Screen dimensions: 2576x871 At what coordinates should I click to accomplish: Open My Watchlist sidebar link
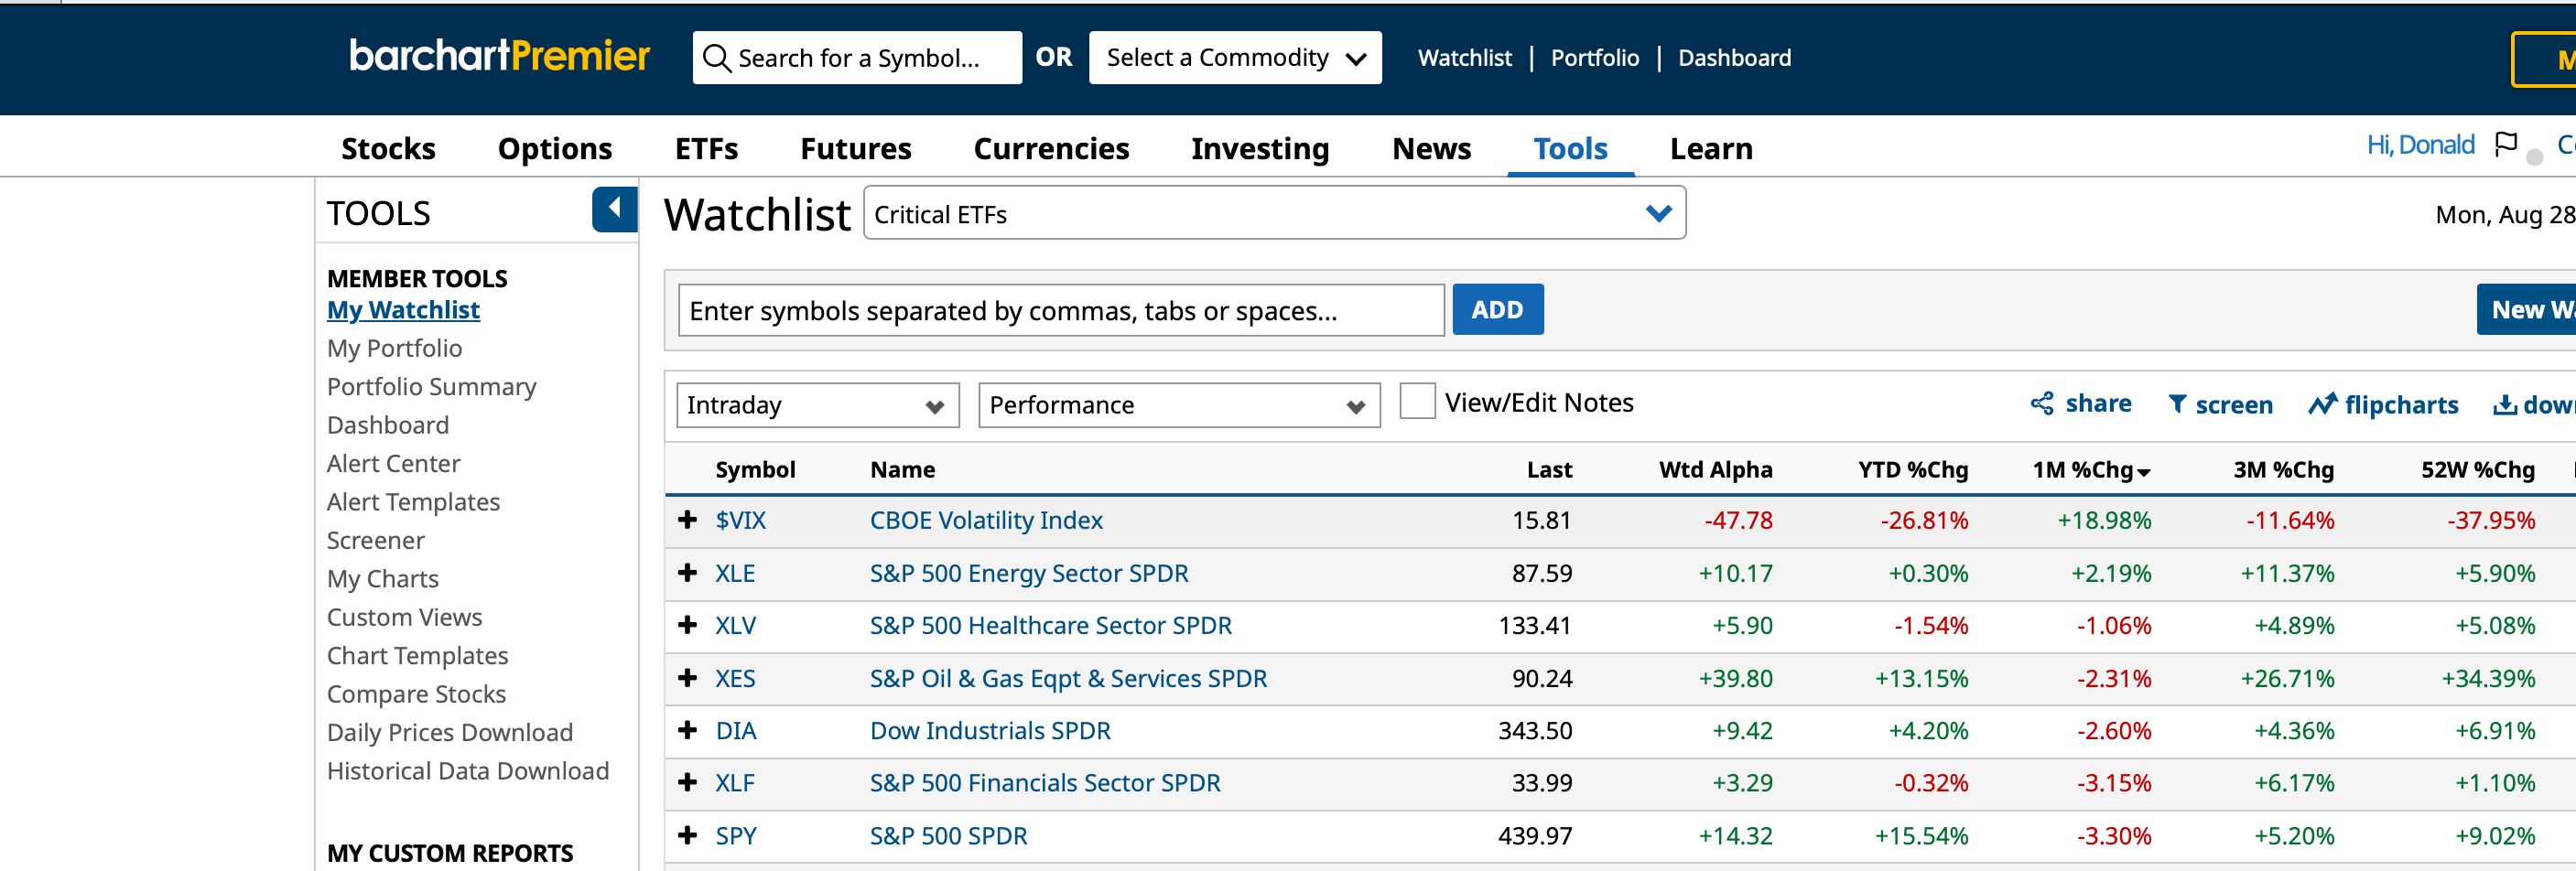click(403, 310)
